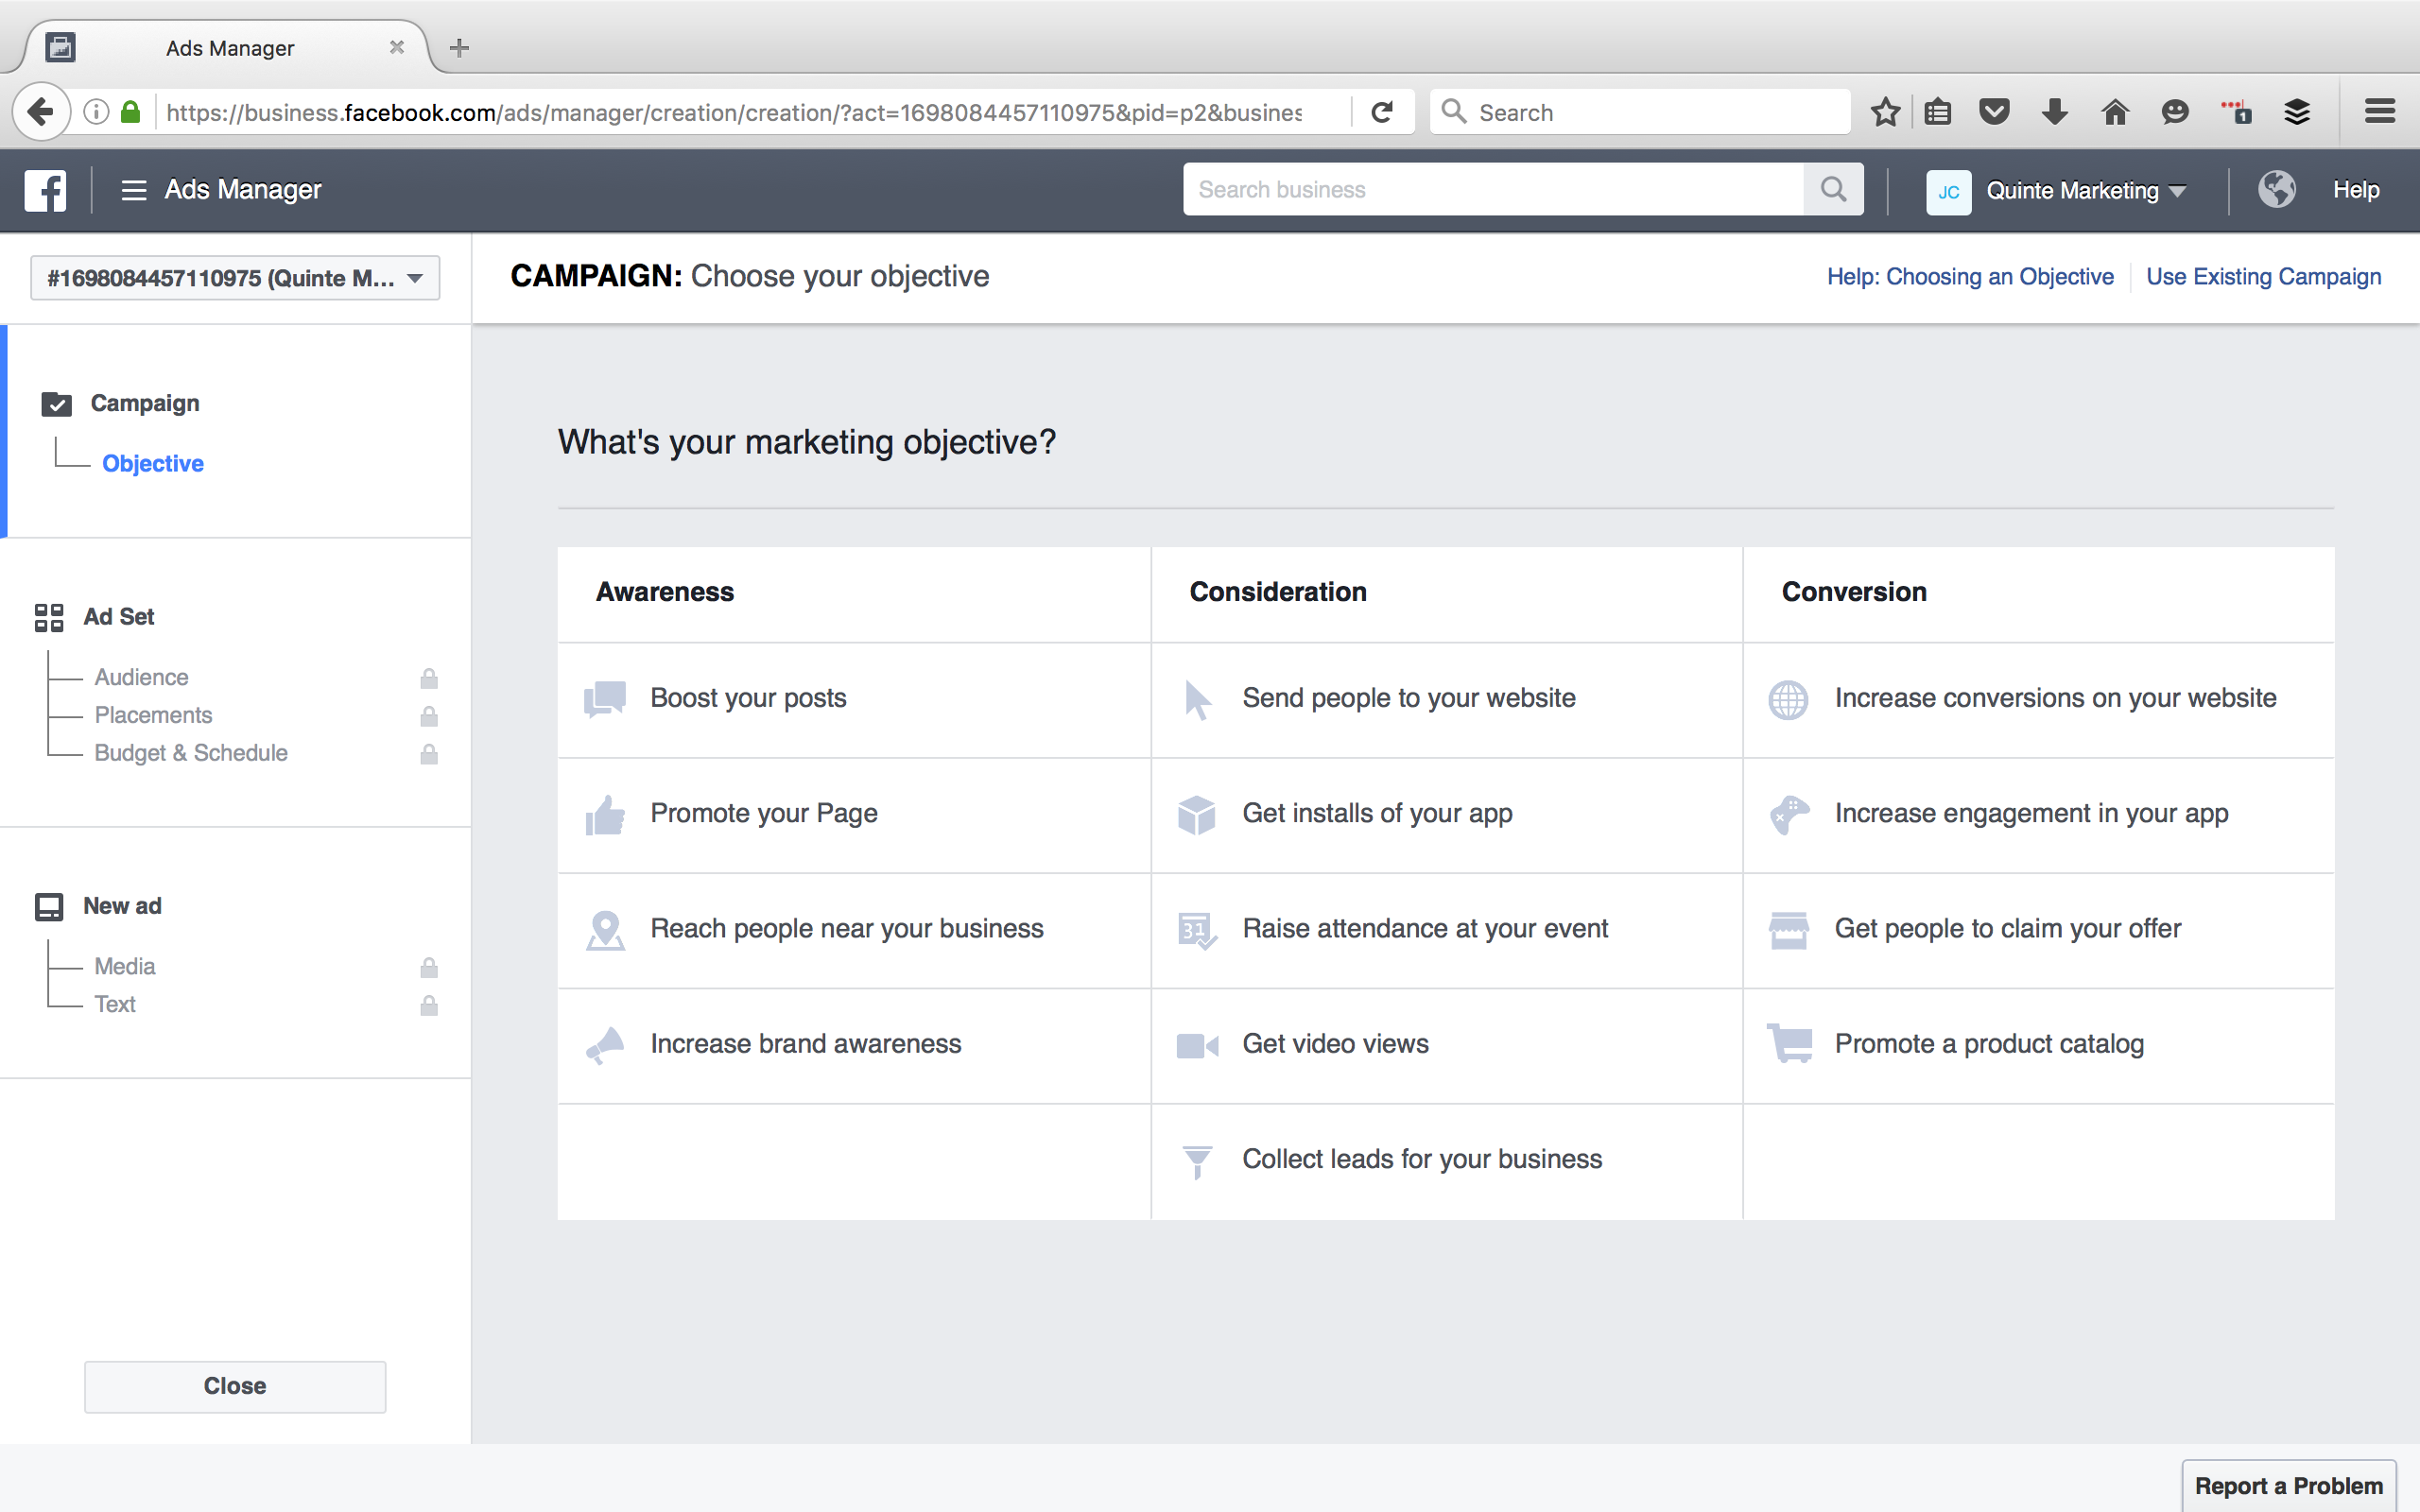Open the Ads Manager hamburger menu
2420x1512 pixels.
click(134, 190)
